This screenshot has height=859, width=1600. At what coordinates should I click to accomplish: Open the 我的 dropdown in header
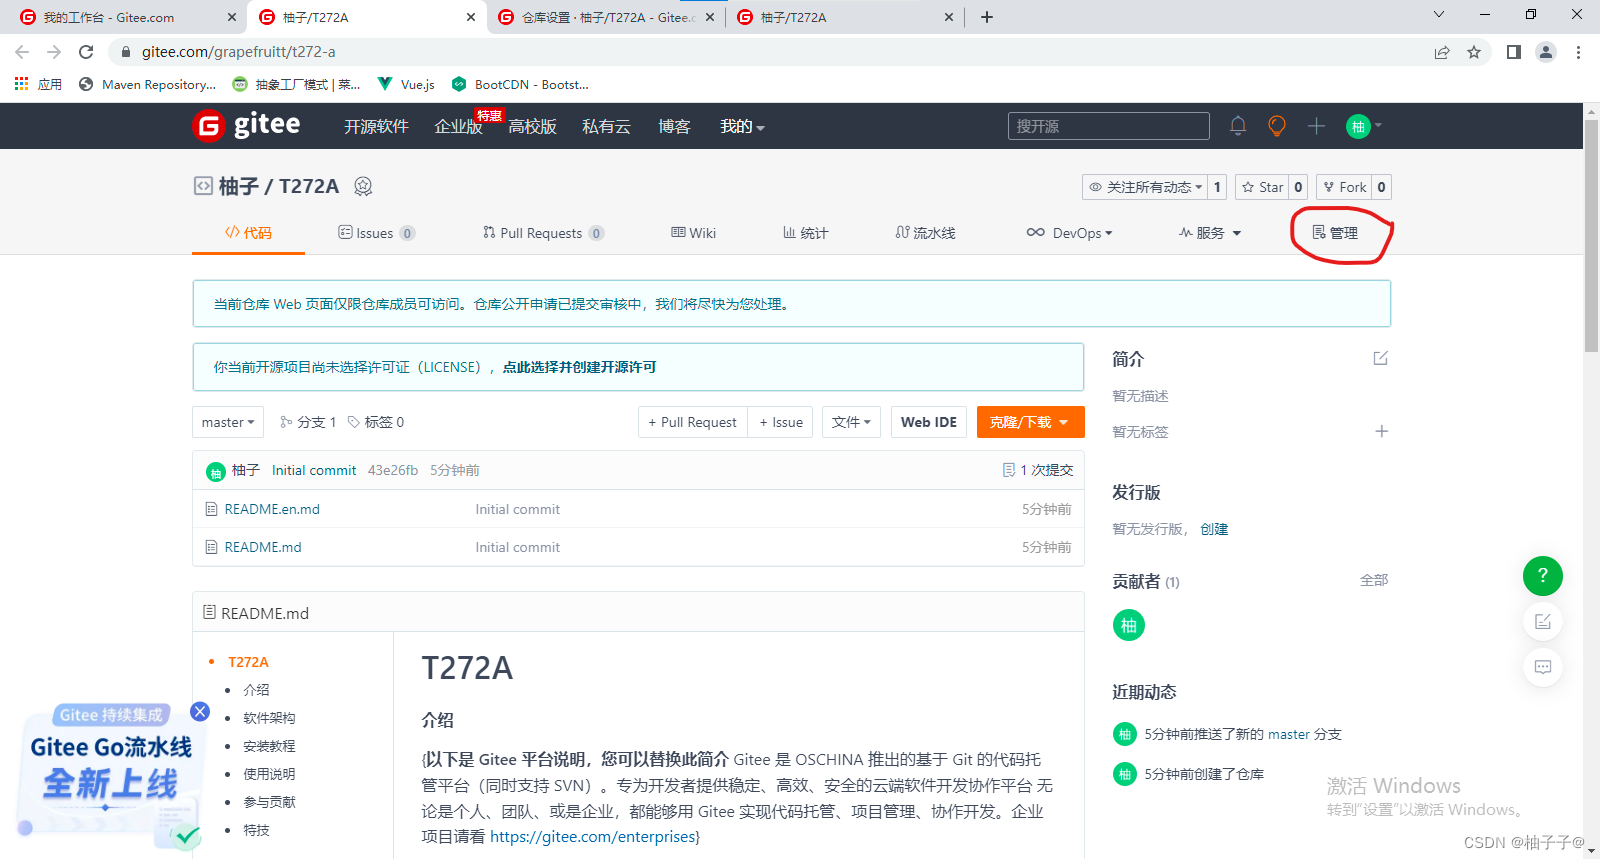742,127
